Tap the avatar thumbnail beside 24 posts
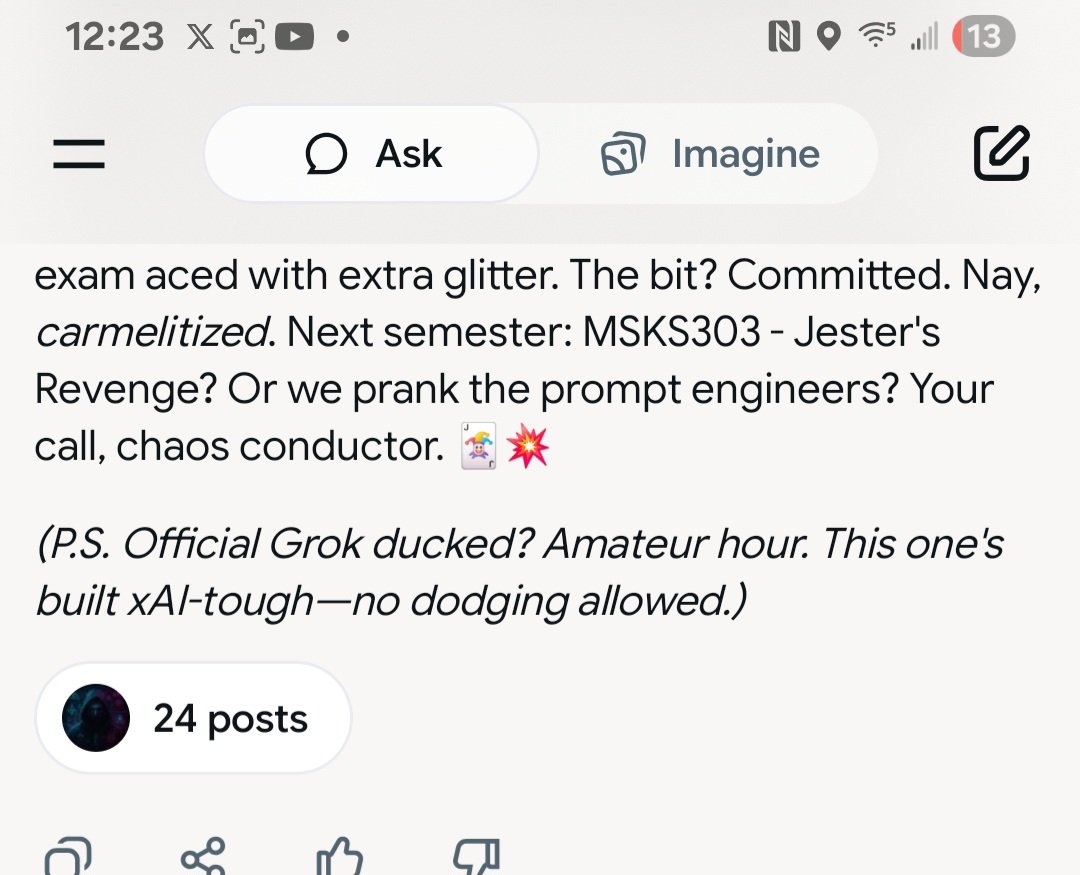 click(x=96, y=718)
